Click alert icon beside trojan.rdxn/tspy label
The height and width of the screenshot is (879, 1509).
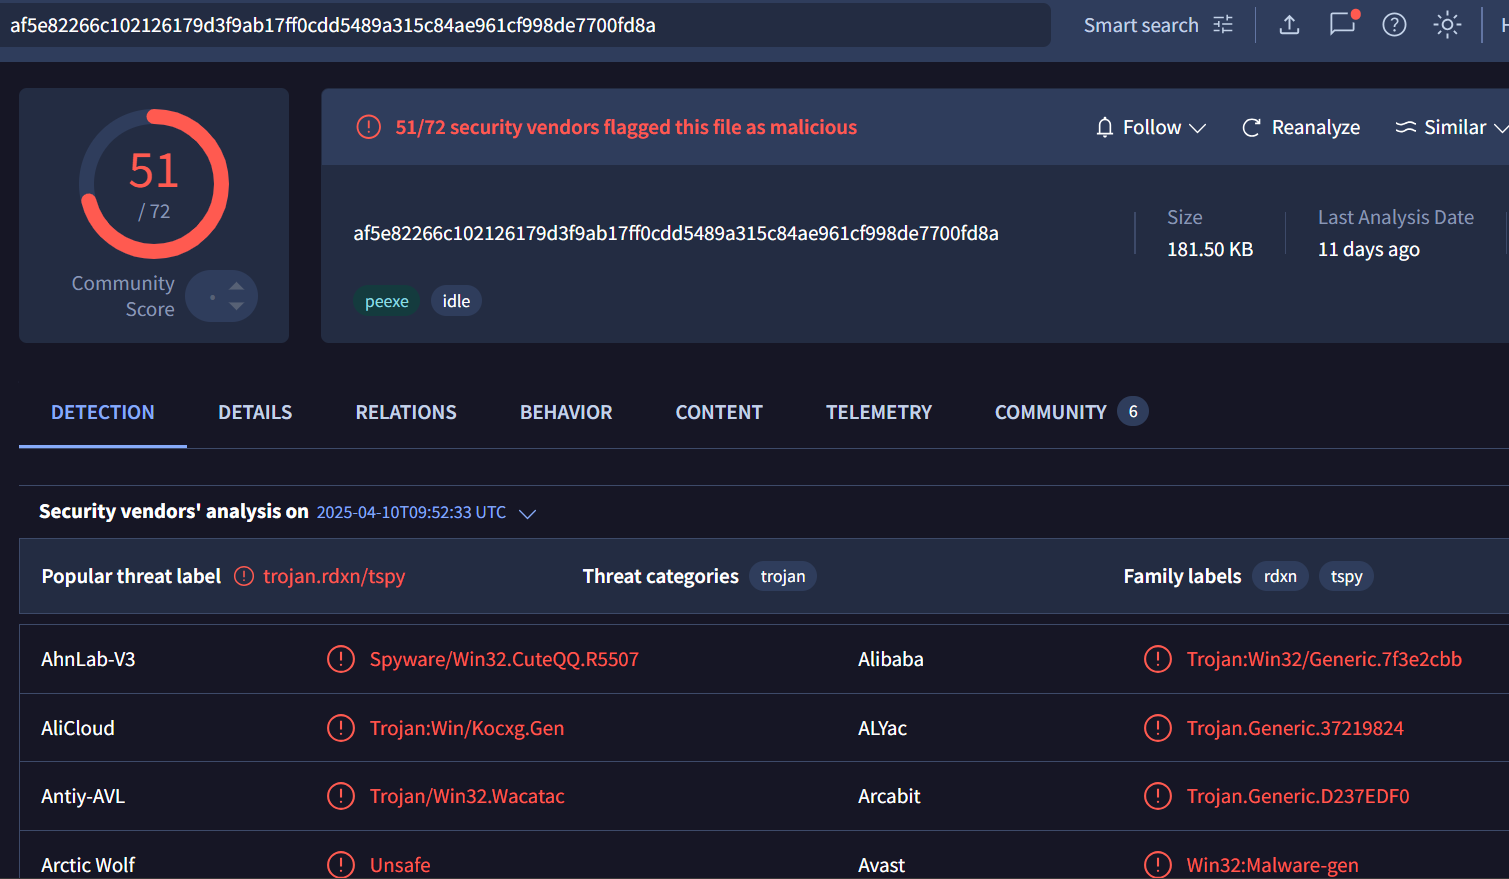click(244, 576)
